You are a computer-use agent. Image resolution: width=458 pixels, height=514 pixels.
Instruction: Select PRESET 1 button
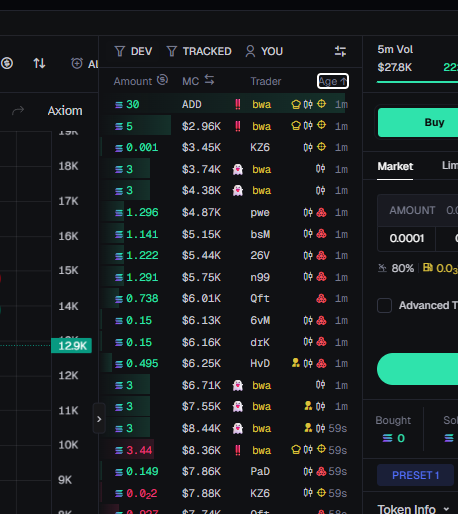click(415, 475)
